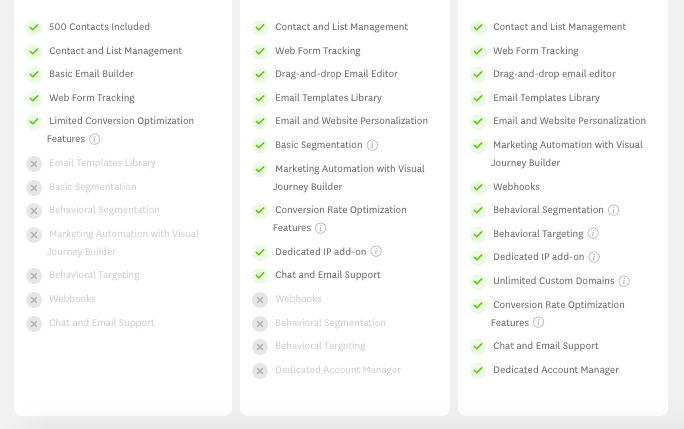Click info icon beside Behavioral Segmentation in right plan
The image size is (684, 429).
coord(613,210)
